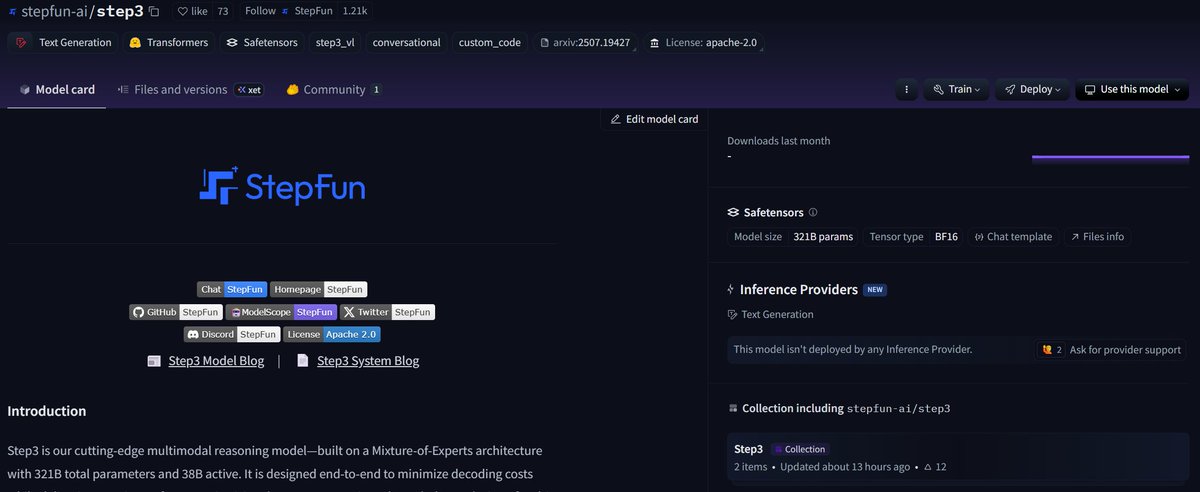Click the StepFun logo image
The width and height of the screenshot is (1200, 492).
click(x=282, y=187)
